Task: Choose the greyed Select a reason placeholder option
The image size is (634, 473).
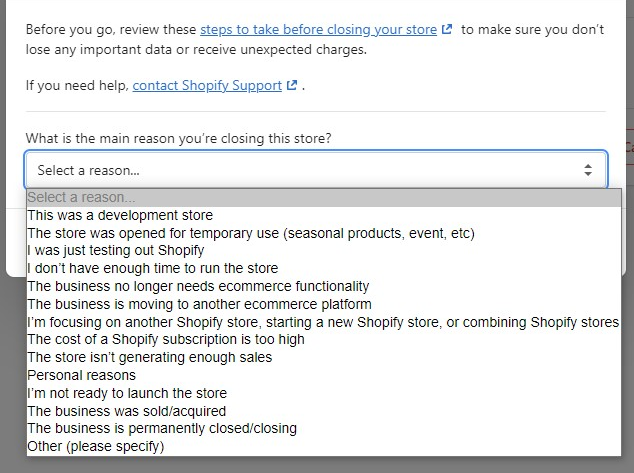Action: 324,197
